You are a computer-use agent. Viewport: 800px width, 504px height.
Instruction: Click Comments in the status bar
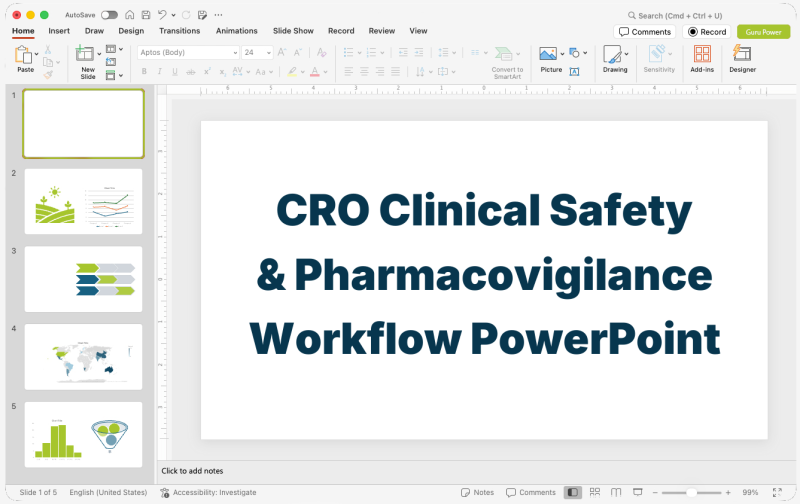[x=531, y=492]
